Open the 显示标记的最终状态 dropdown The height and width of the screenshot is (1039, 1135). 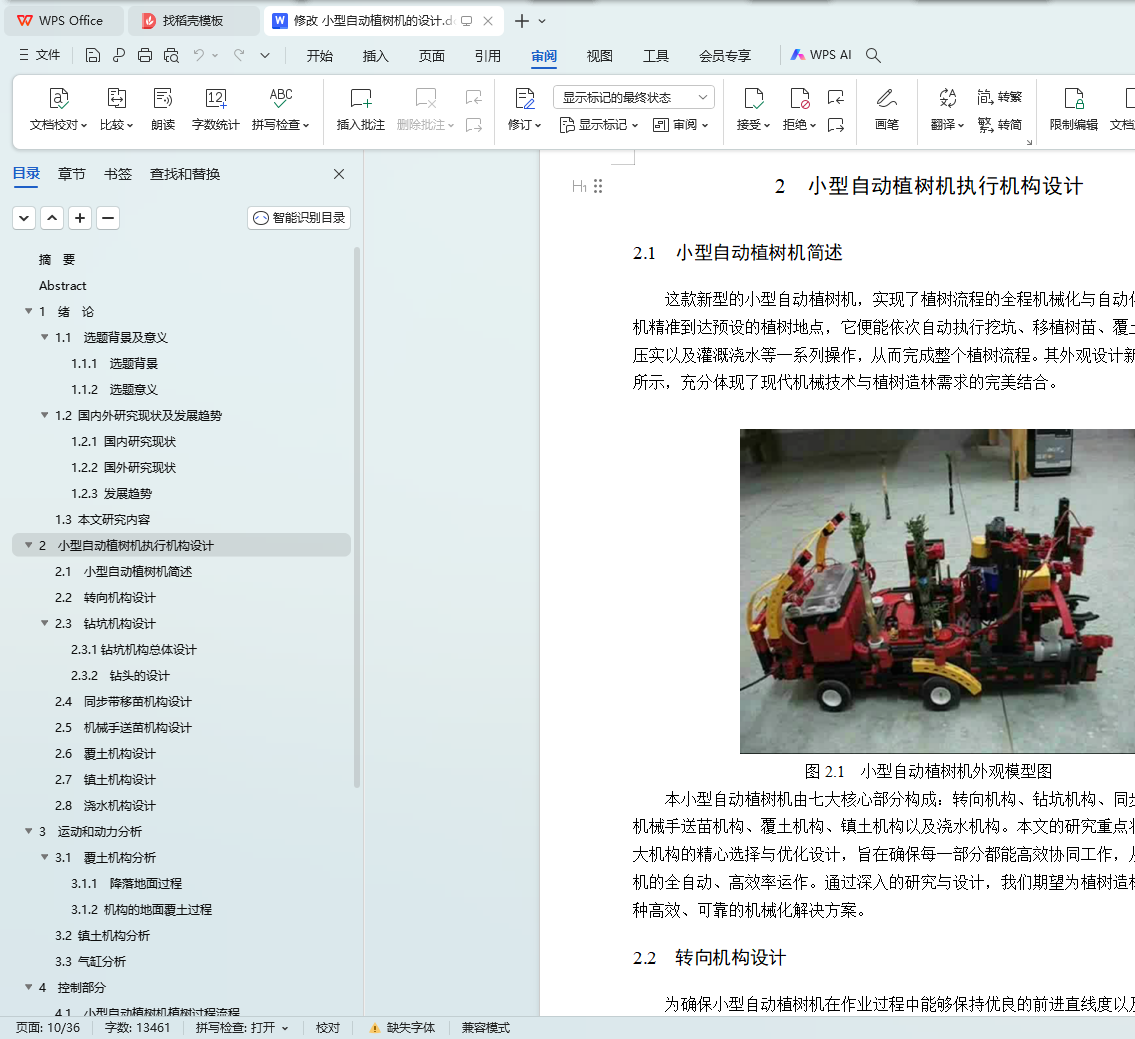[633, 97]
